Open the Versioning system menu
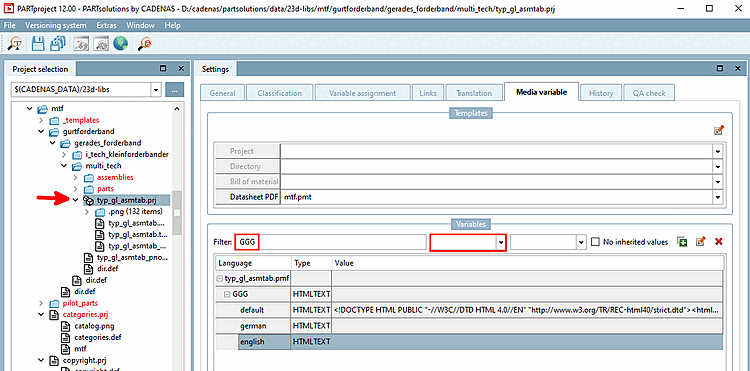This screenshot has width=750, height=371. tap(56, 25)
